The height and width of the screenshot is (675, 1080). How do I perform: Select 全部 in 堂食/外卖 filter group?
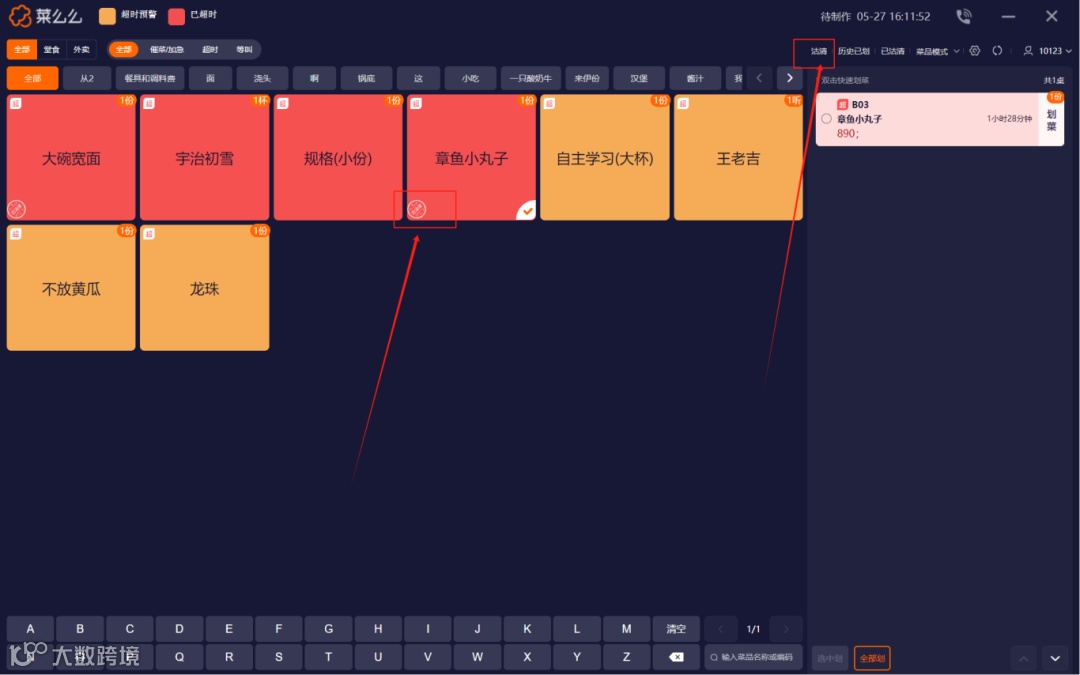pos(22,50)
